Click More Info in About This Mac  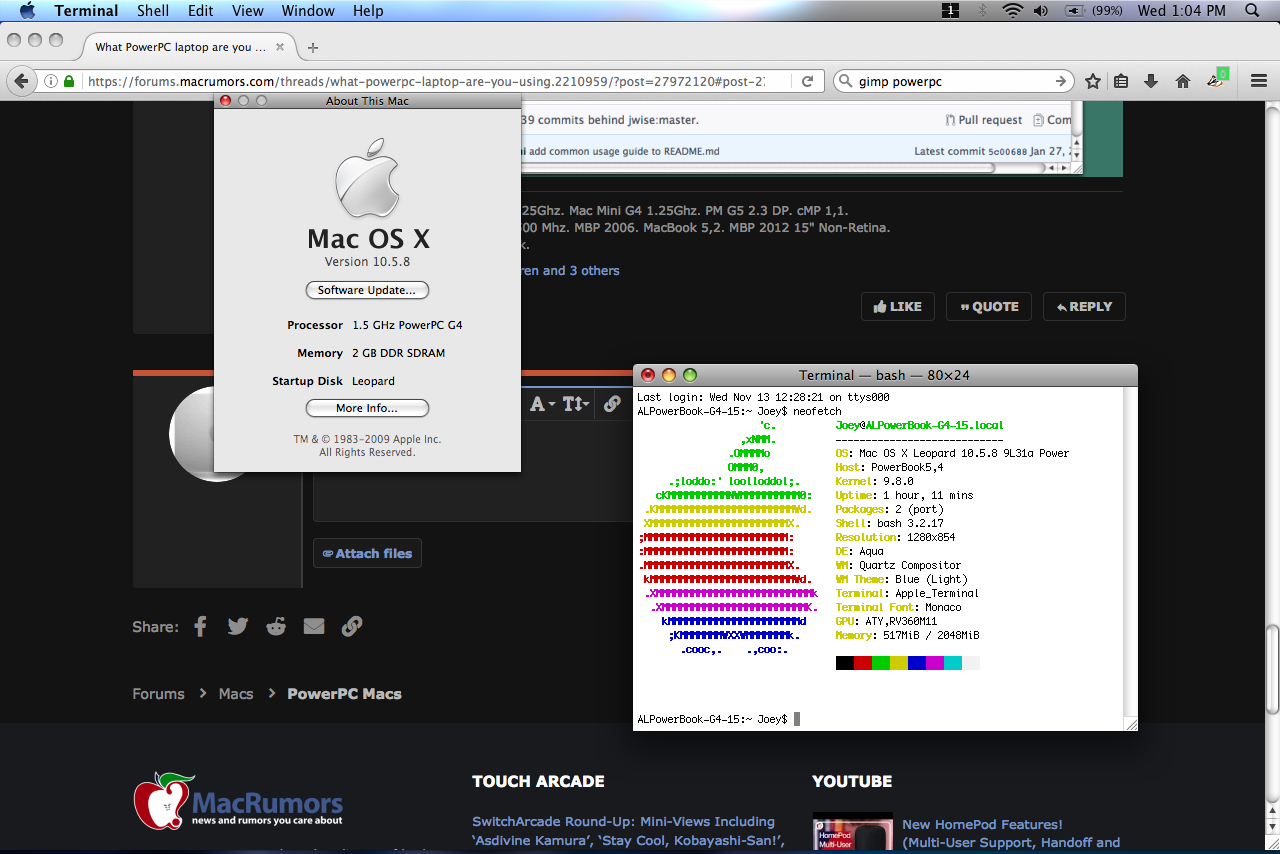367,408
